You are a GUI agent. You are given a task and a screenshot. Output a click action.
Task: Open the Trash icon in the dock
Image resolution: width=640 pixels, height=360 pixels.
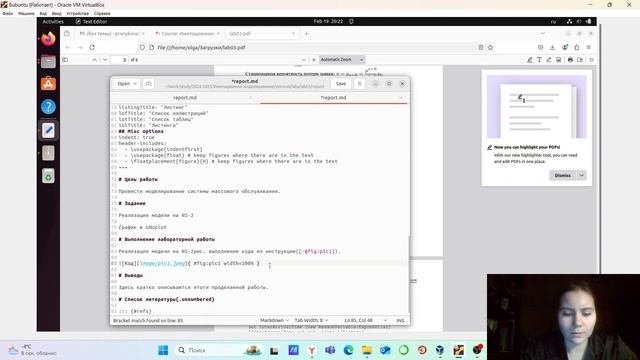tap(48, 176)
